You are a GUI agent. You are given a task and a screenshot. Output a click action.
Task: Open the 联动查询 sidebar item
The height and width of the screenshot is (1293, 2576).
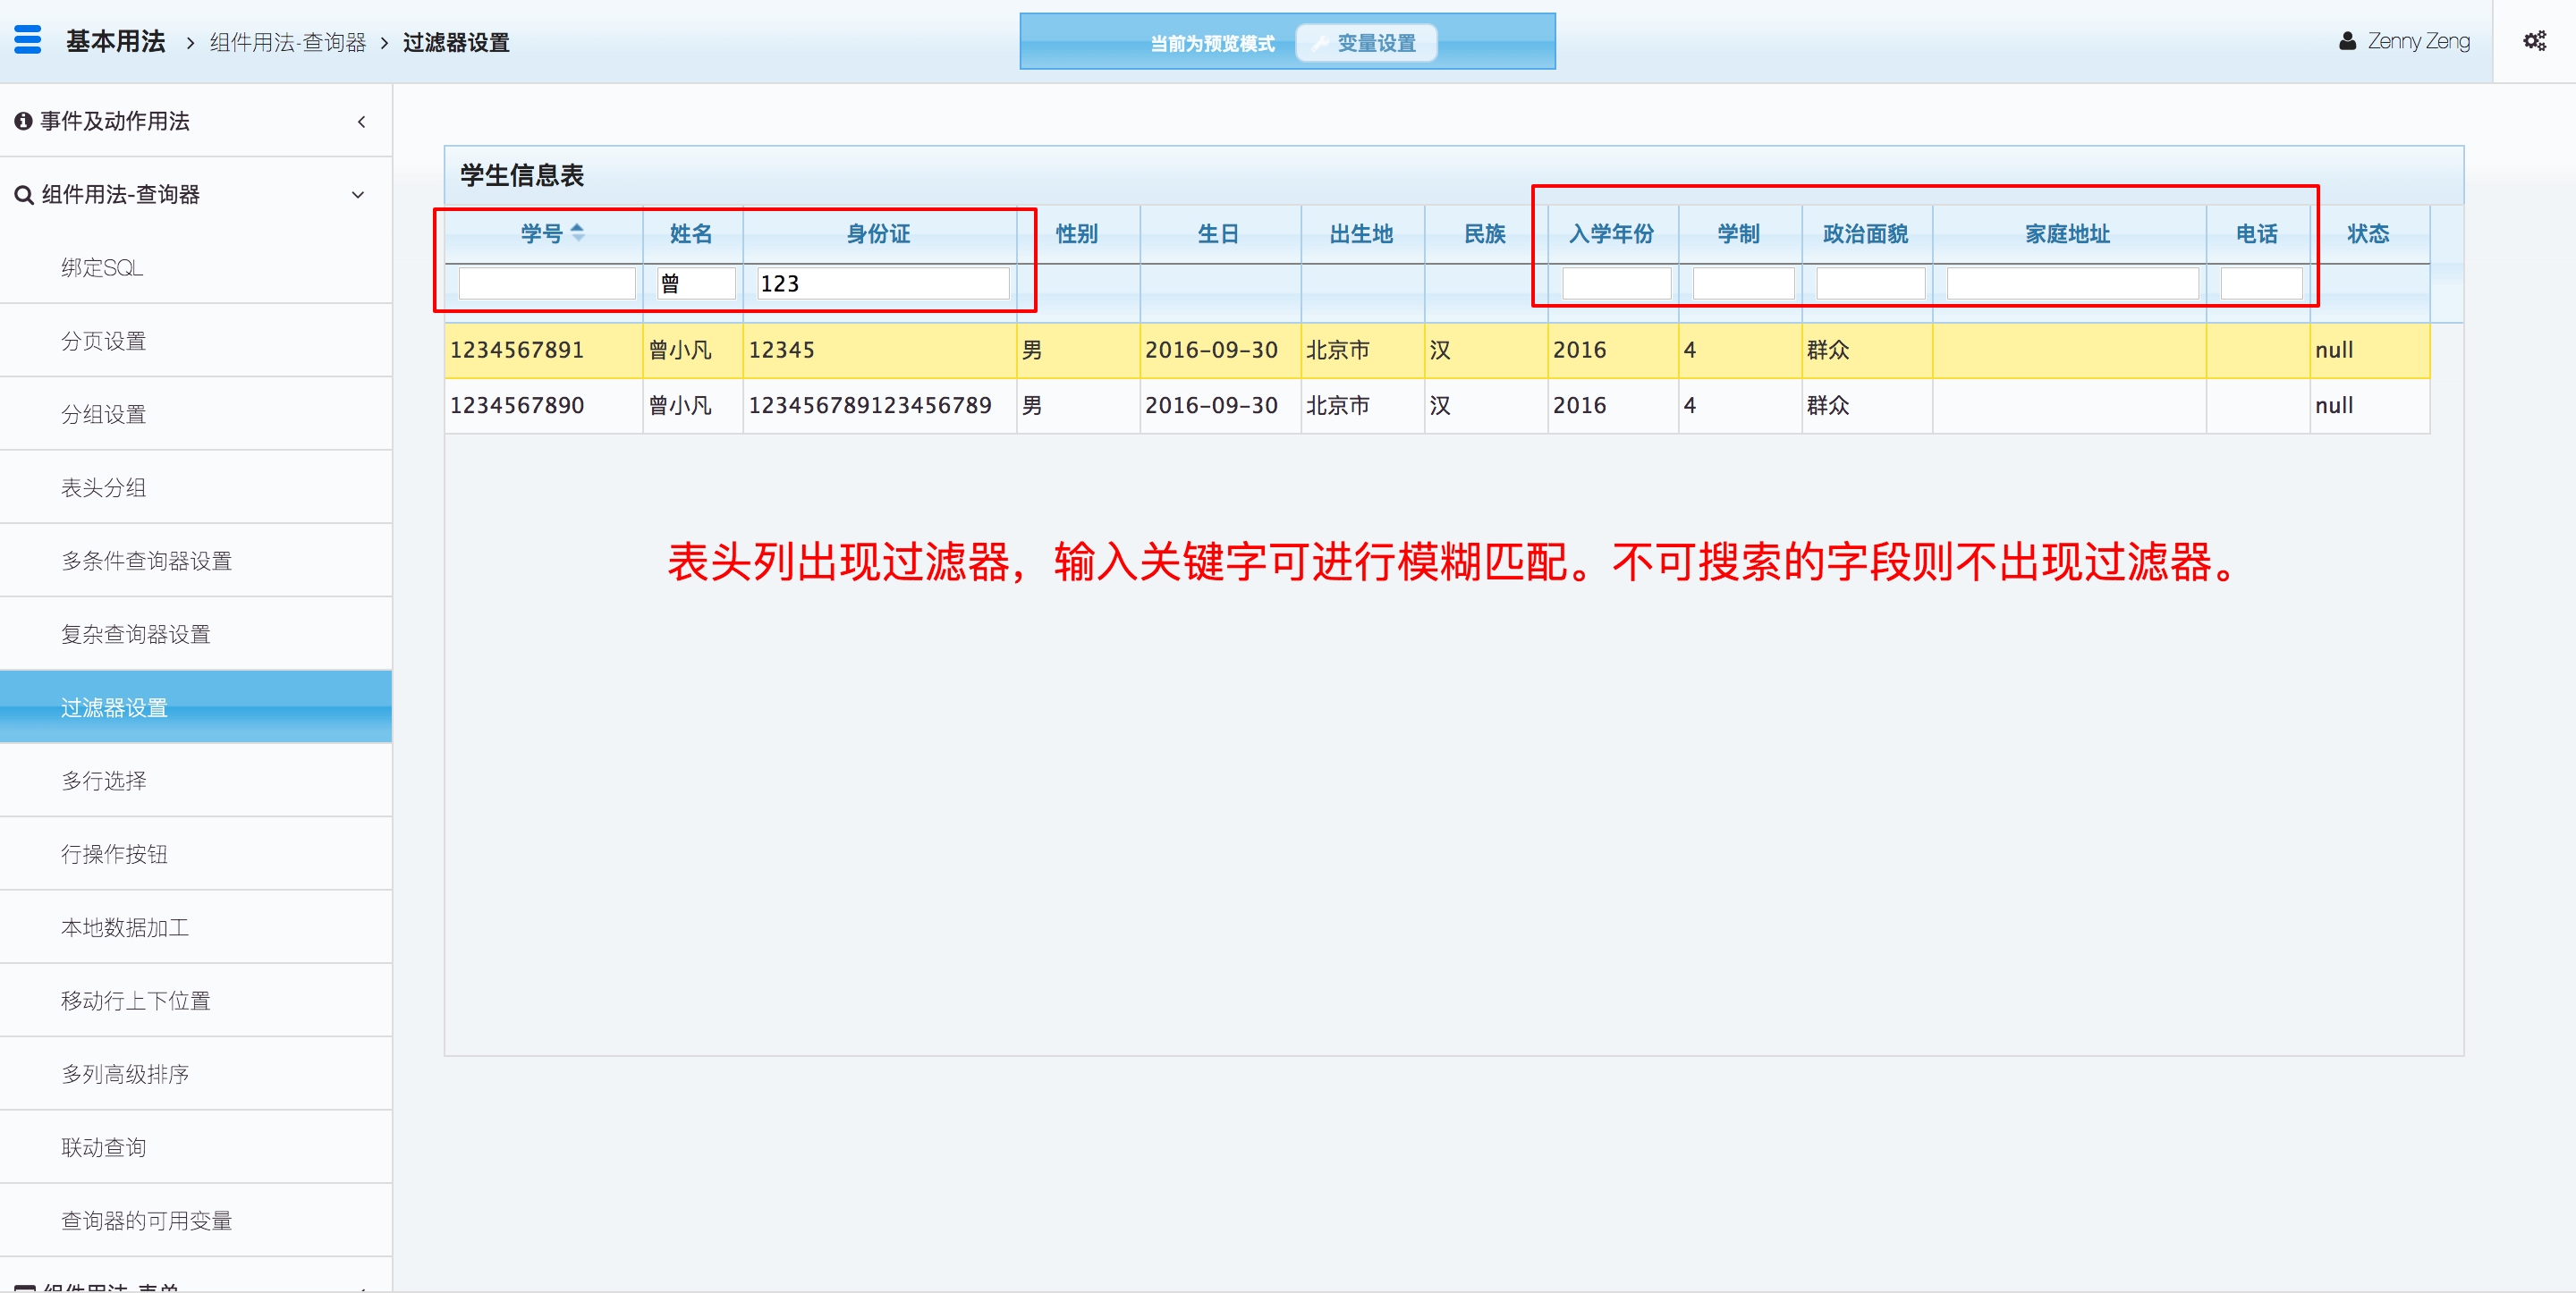(x=103, y=1147)
